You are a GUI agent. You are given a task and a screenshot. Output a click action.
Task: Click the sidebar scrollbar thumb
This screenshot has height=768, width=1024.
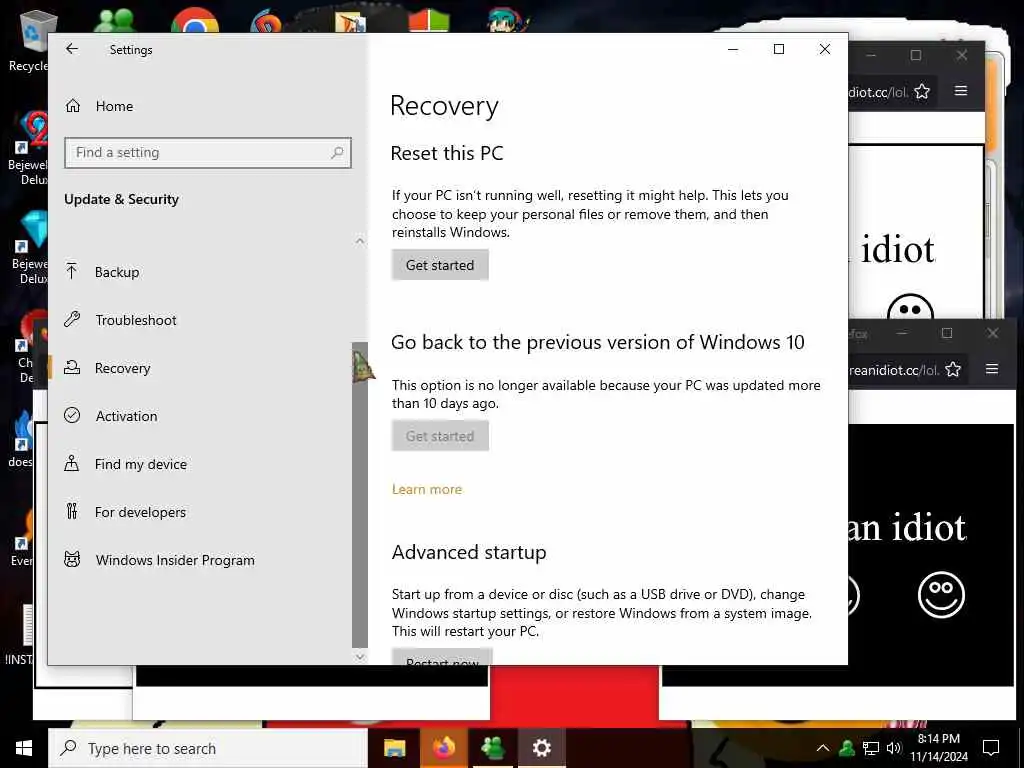360,494
